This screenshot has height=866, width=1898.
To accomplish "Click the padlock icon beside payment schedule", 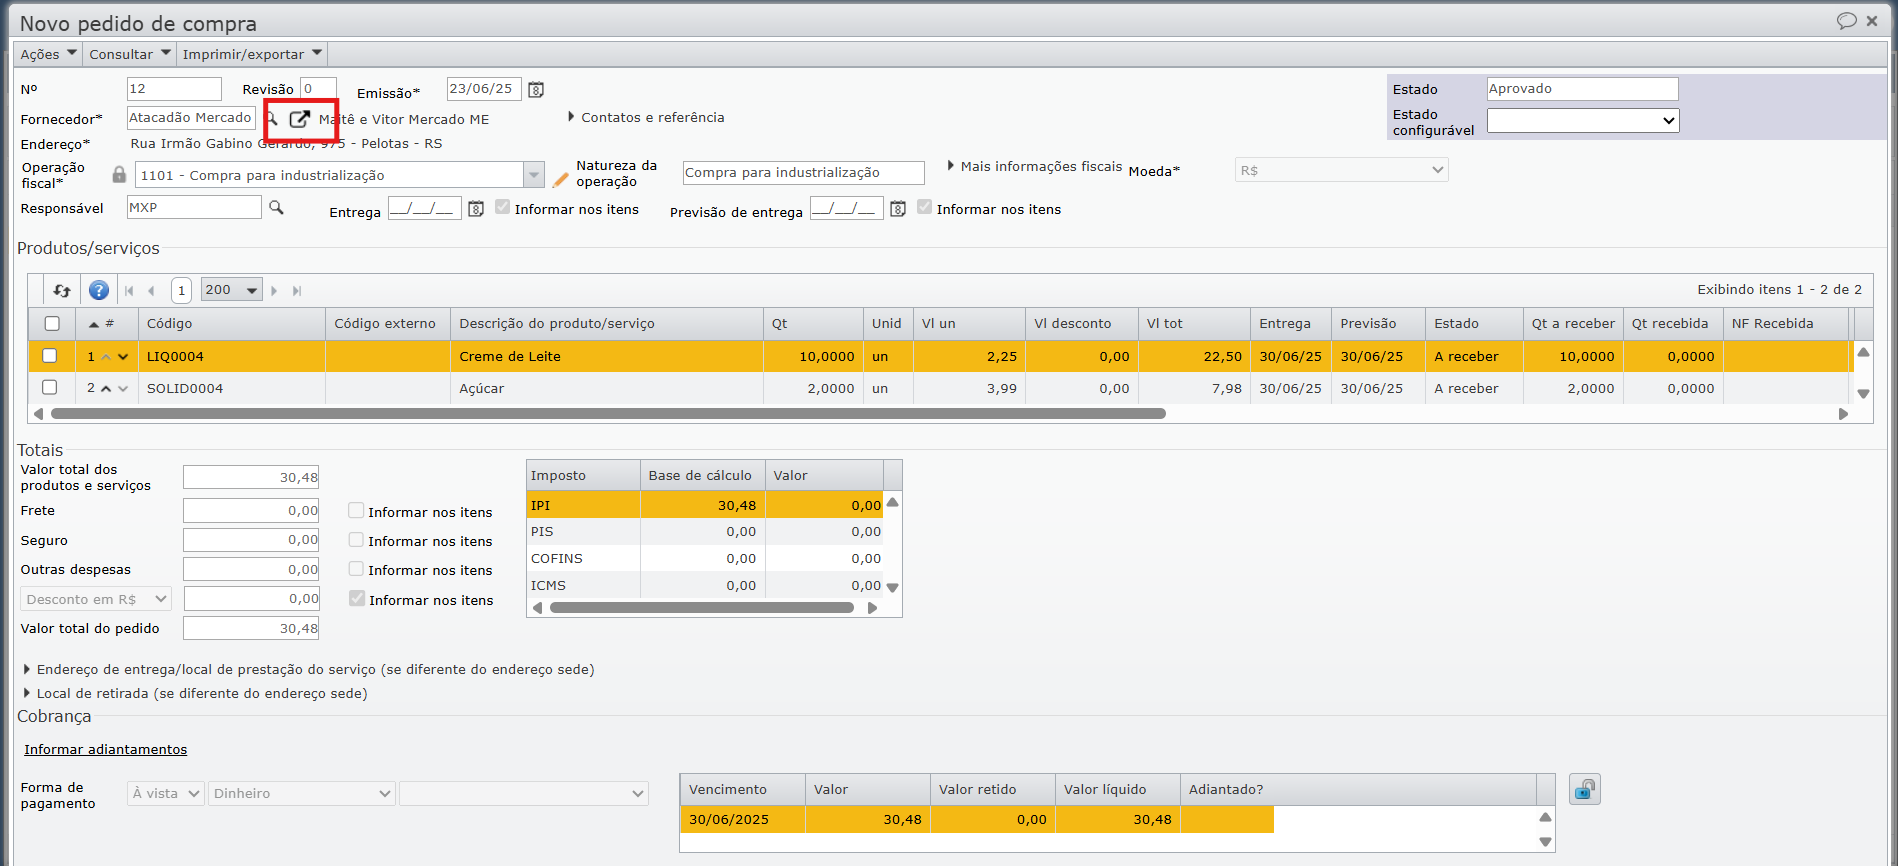I will (x=1584, y=790).
